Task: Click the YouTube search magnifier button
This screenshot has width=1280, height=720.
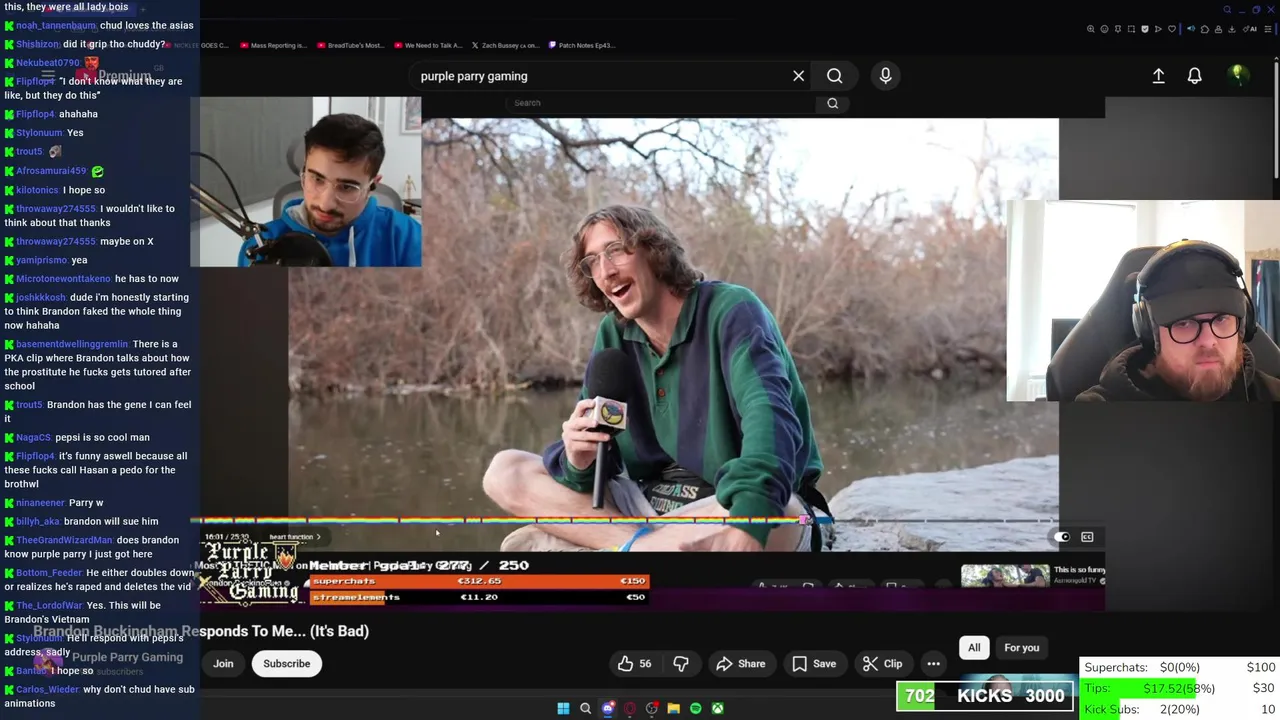Action: [834, 76]
